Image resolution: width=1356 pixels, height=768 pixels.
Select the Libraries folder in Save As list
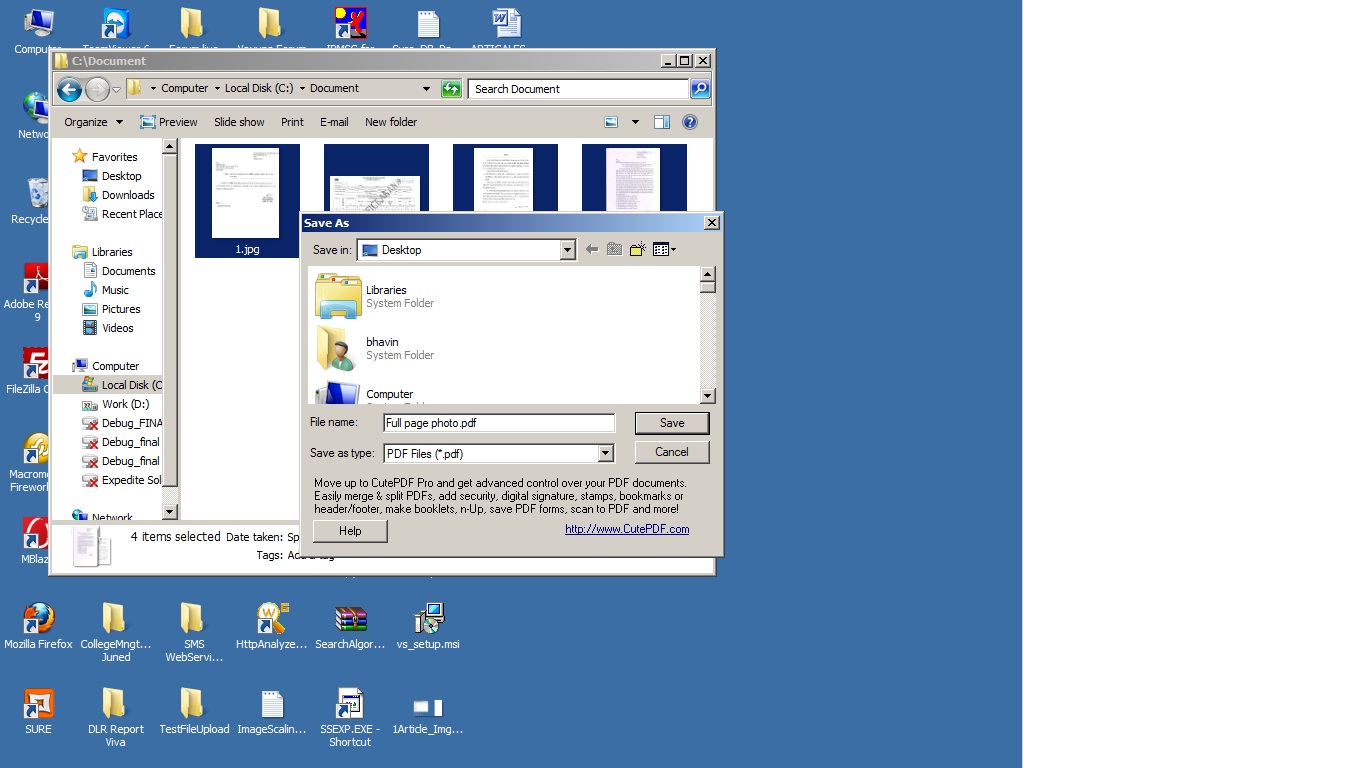pos(375,296)
